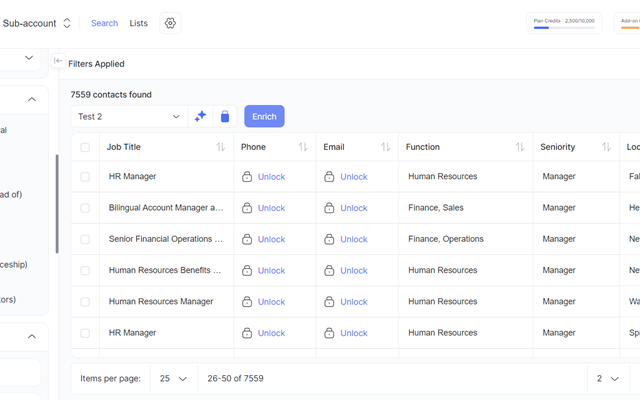Sort by Function column arrows
This screenshot has width=640, height=400.
tap(520, 147)
